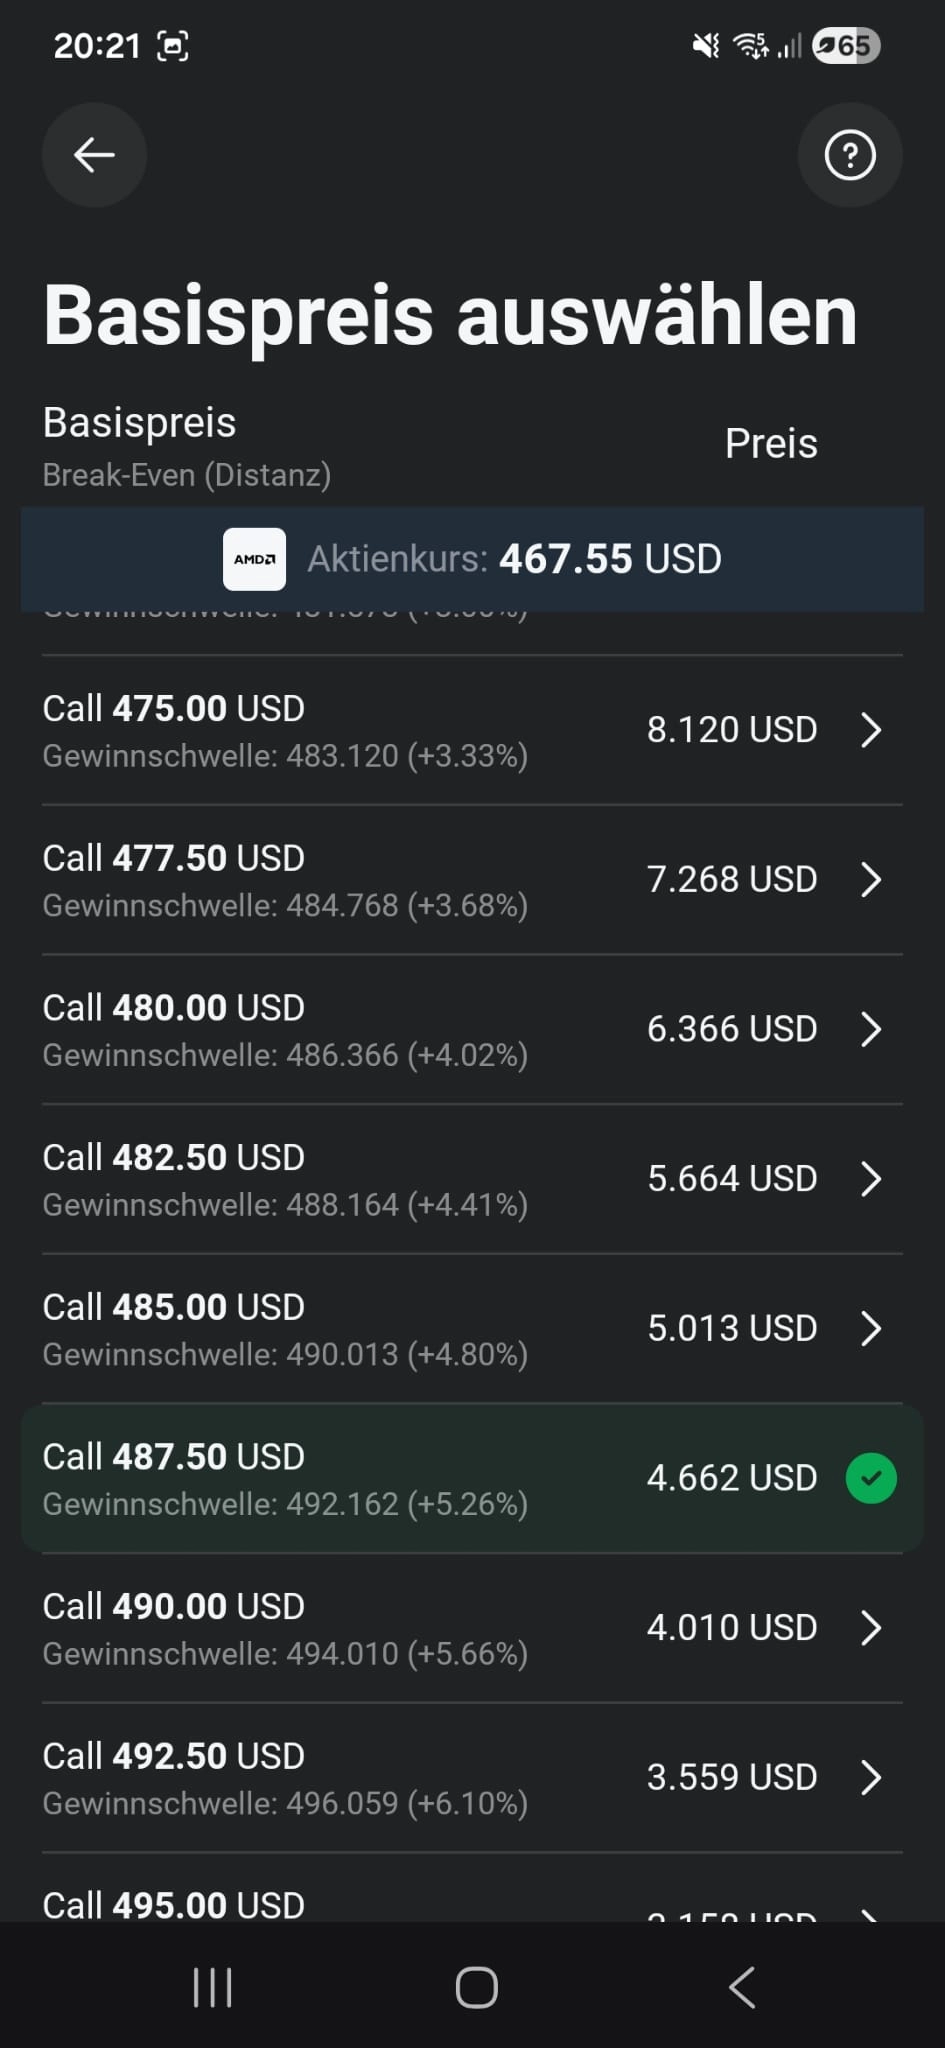Tap the Android recent apps icon
The width and height of the screenshot is (945, 2048).
click(x=212, y=1987)
